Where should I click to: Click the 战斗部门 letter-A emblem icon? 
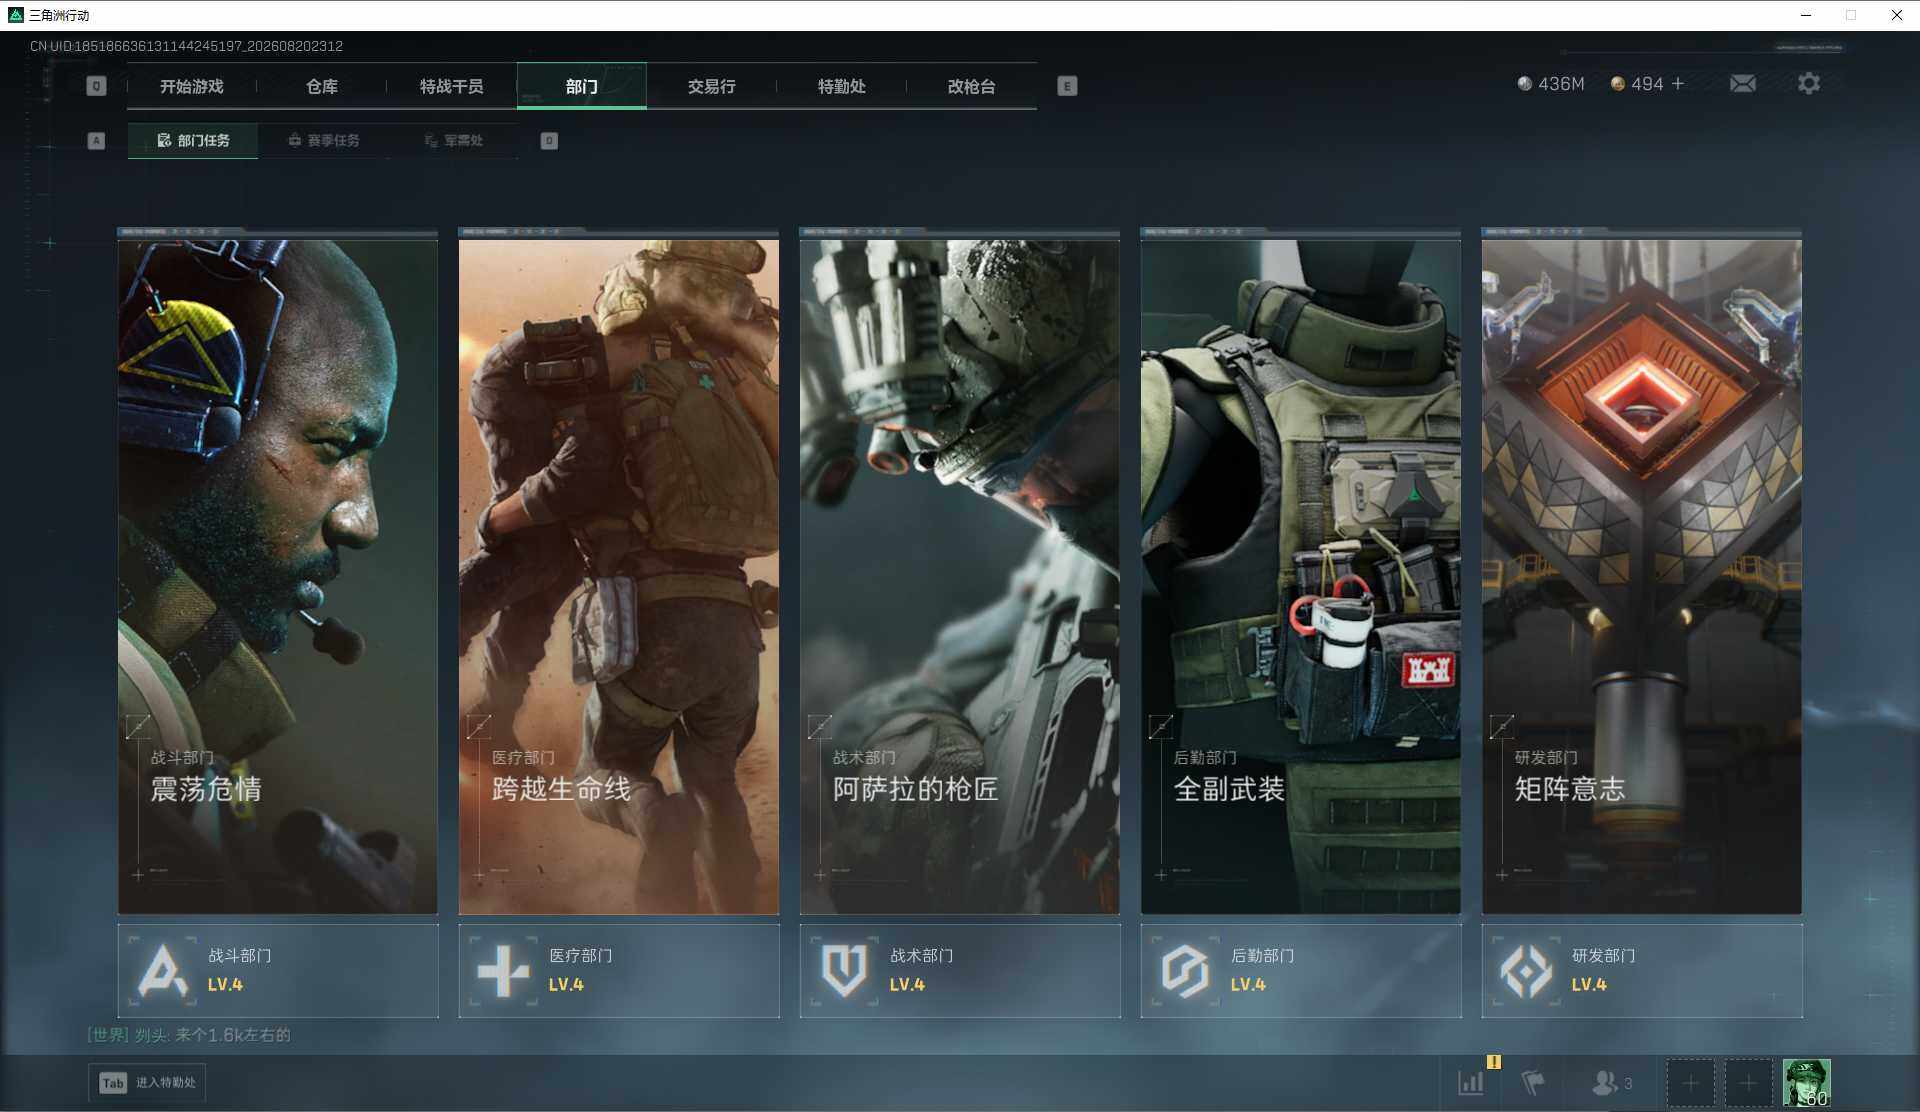pyautogui.click(x=163, y=970)
